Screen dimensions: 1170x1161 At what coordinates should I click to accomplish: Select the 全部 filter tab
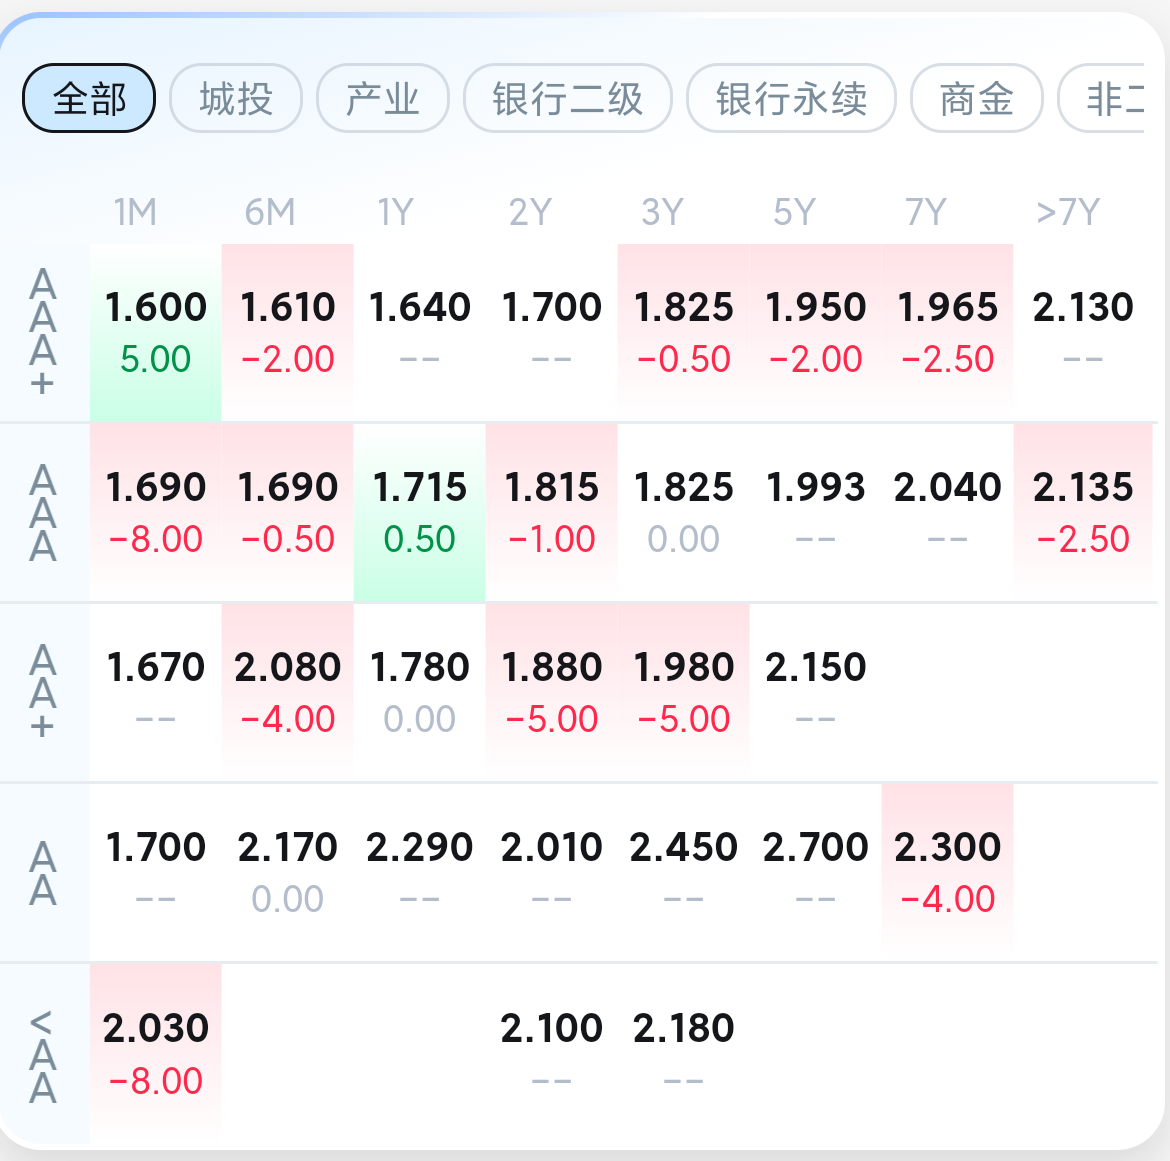pos(89,98)
